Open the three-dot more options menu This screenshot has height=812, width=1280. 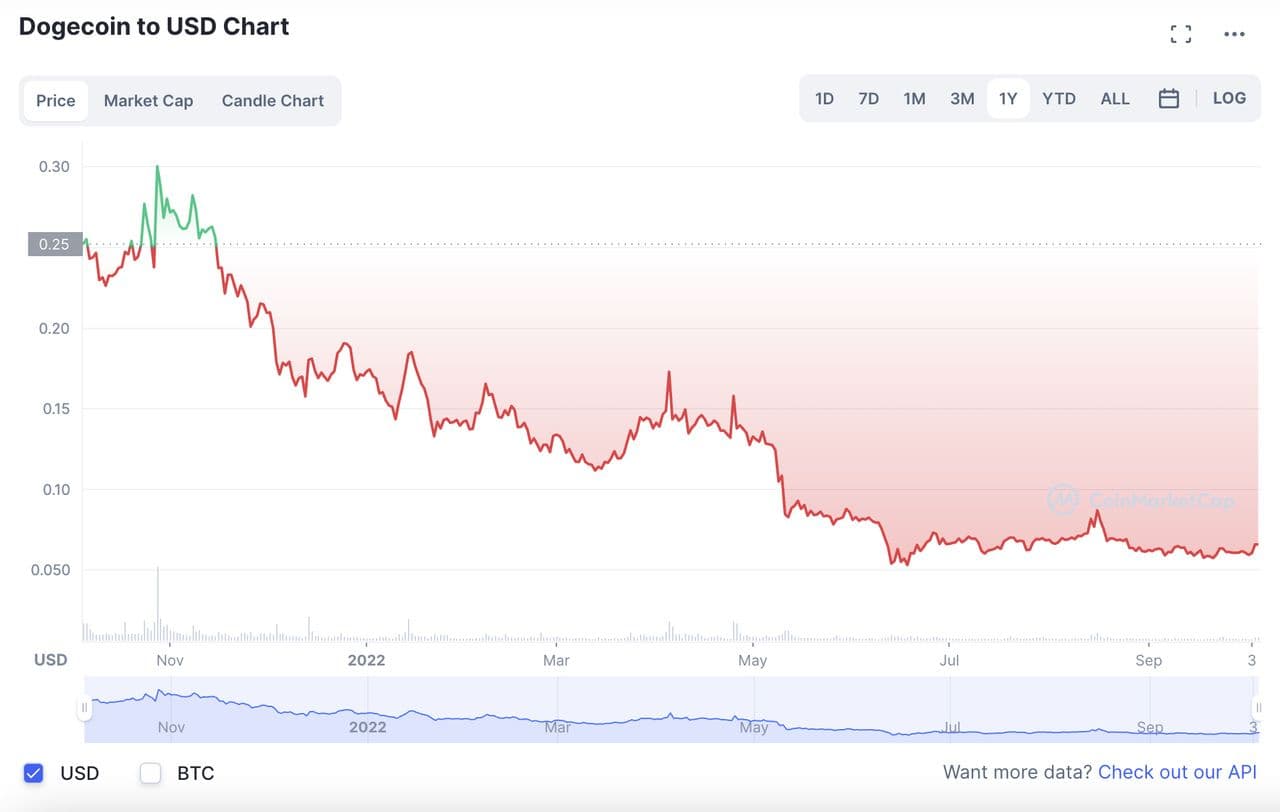tap(1235, 35)
